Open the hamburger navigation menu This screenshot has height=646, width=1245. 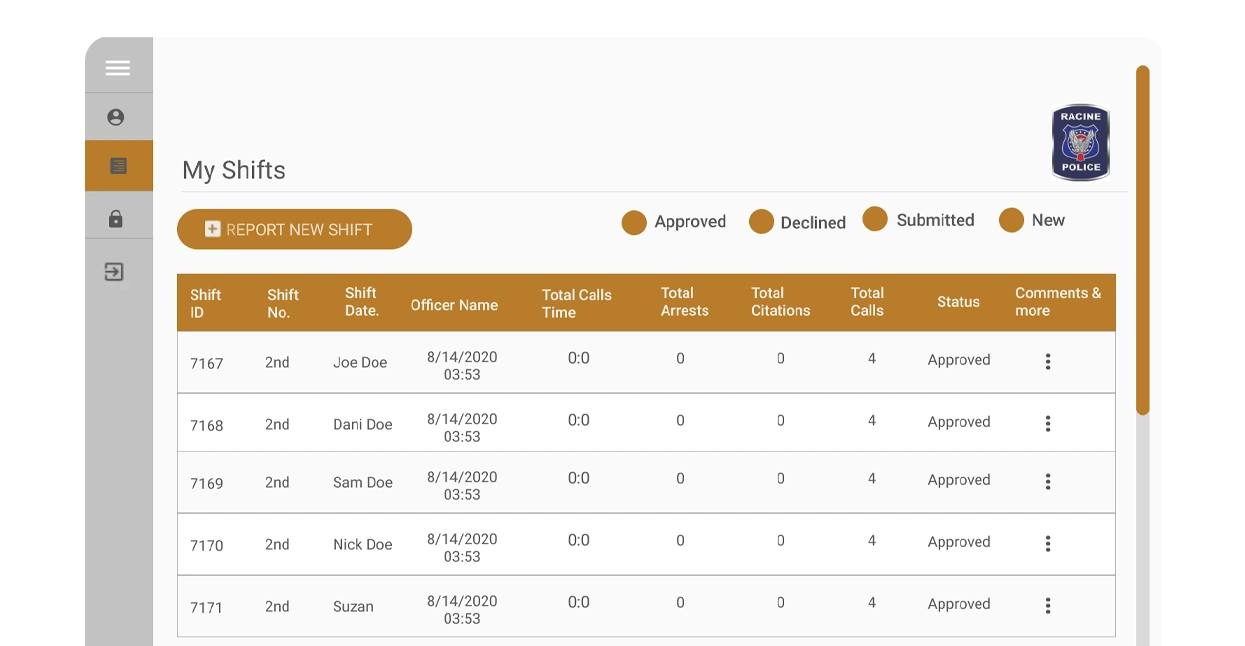click(x=117, y=67)
